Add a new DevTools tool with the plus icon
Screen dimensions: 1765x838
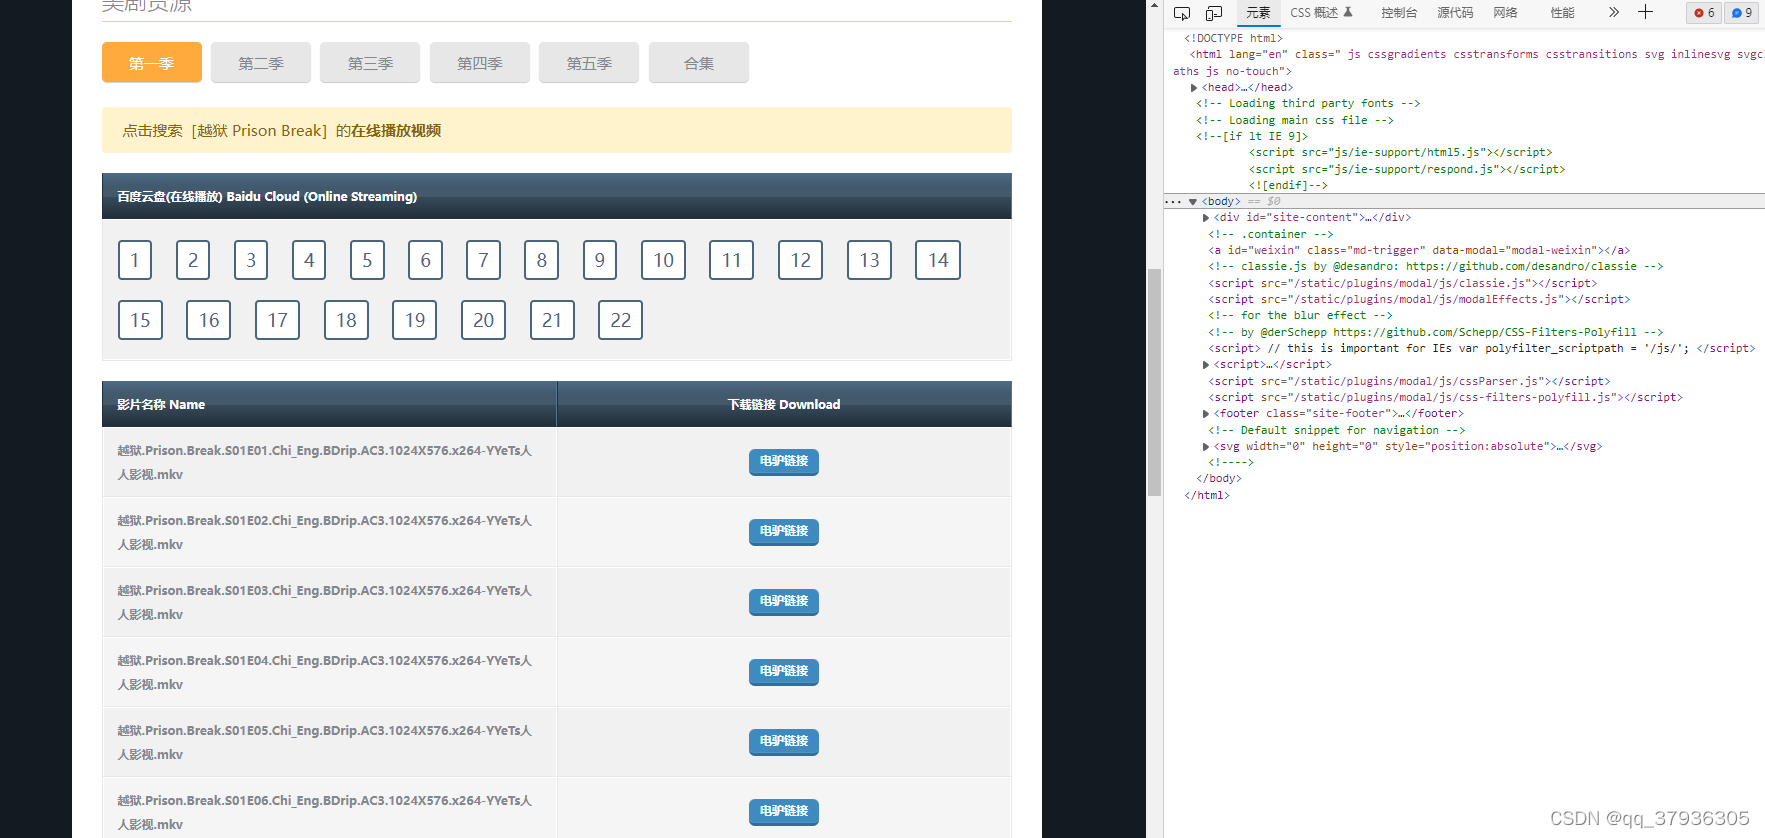click(x=1645, y=12)
